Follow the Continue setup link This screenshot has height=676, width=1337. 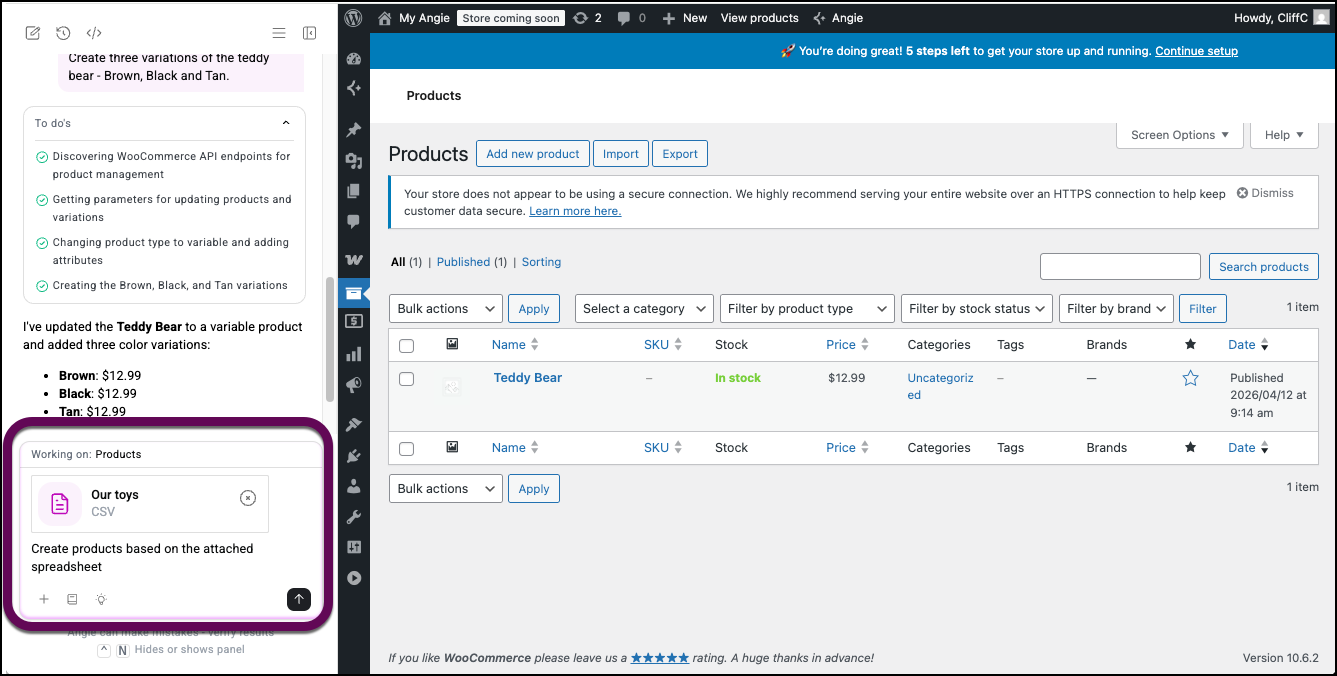tap(1196, 51)
